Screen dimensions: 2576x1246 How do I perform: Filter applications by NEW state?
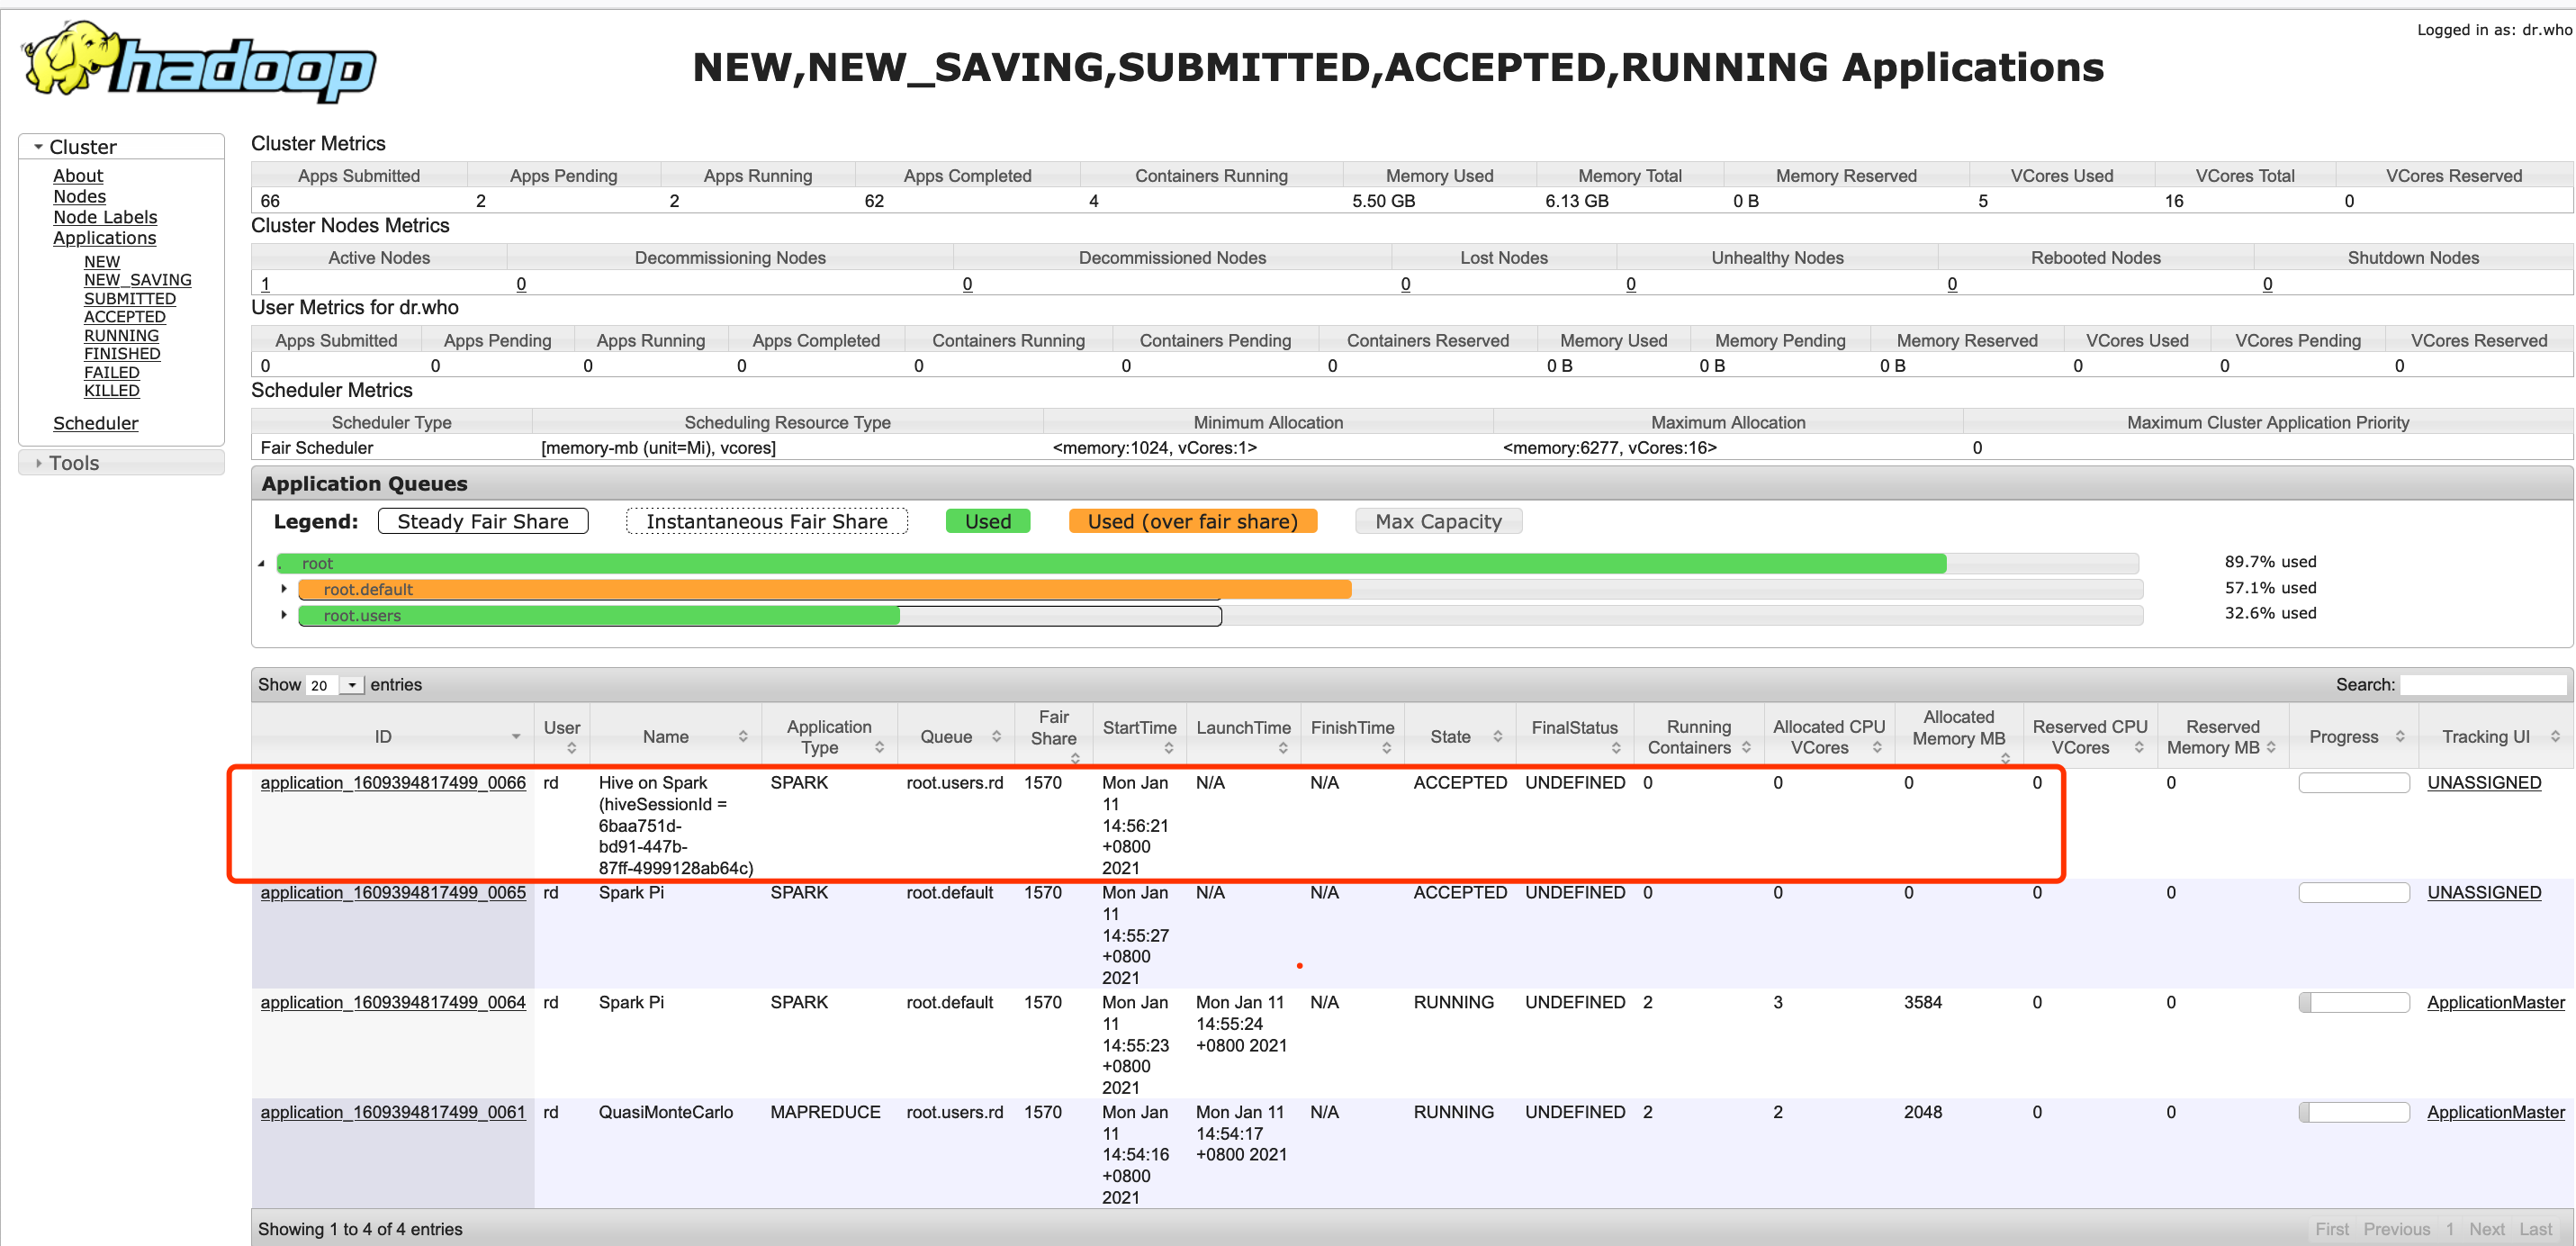[x=102, y=261]
